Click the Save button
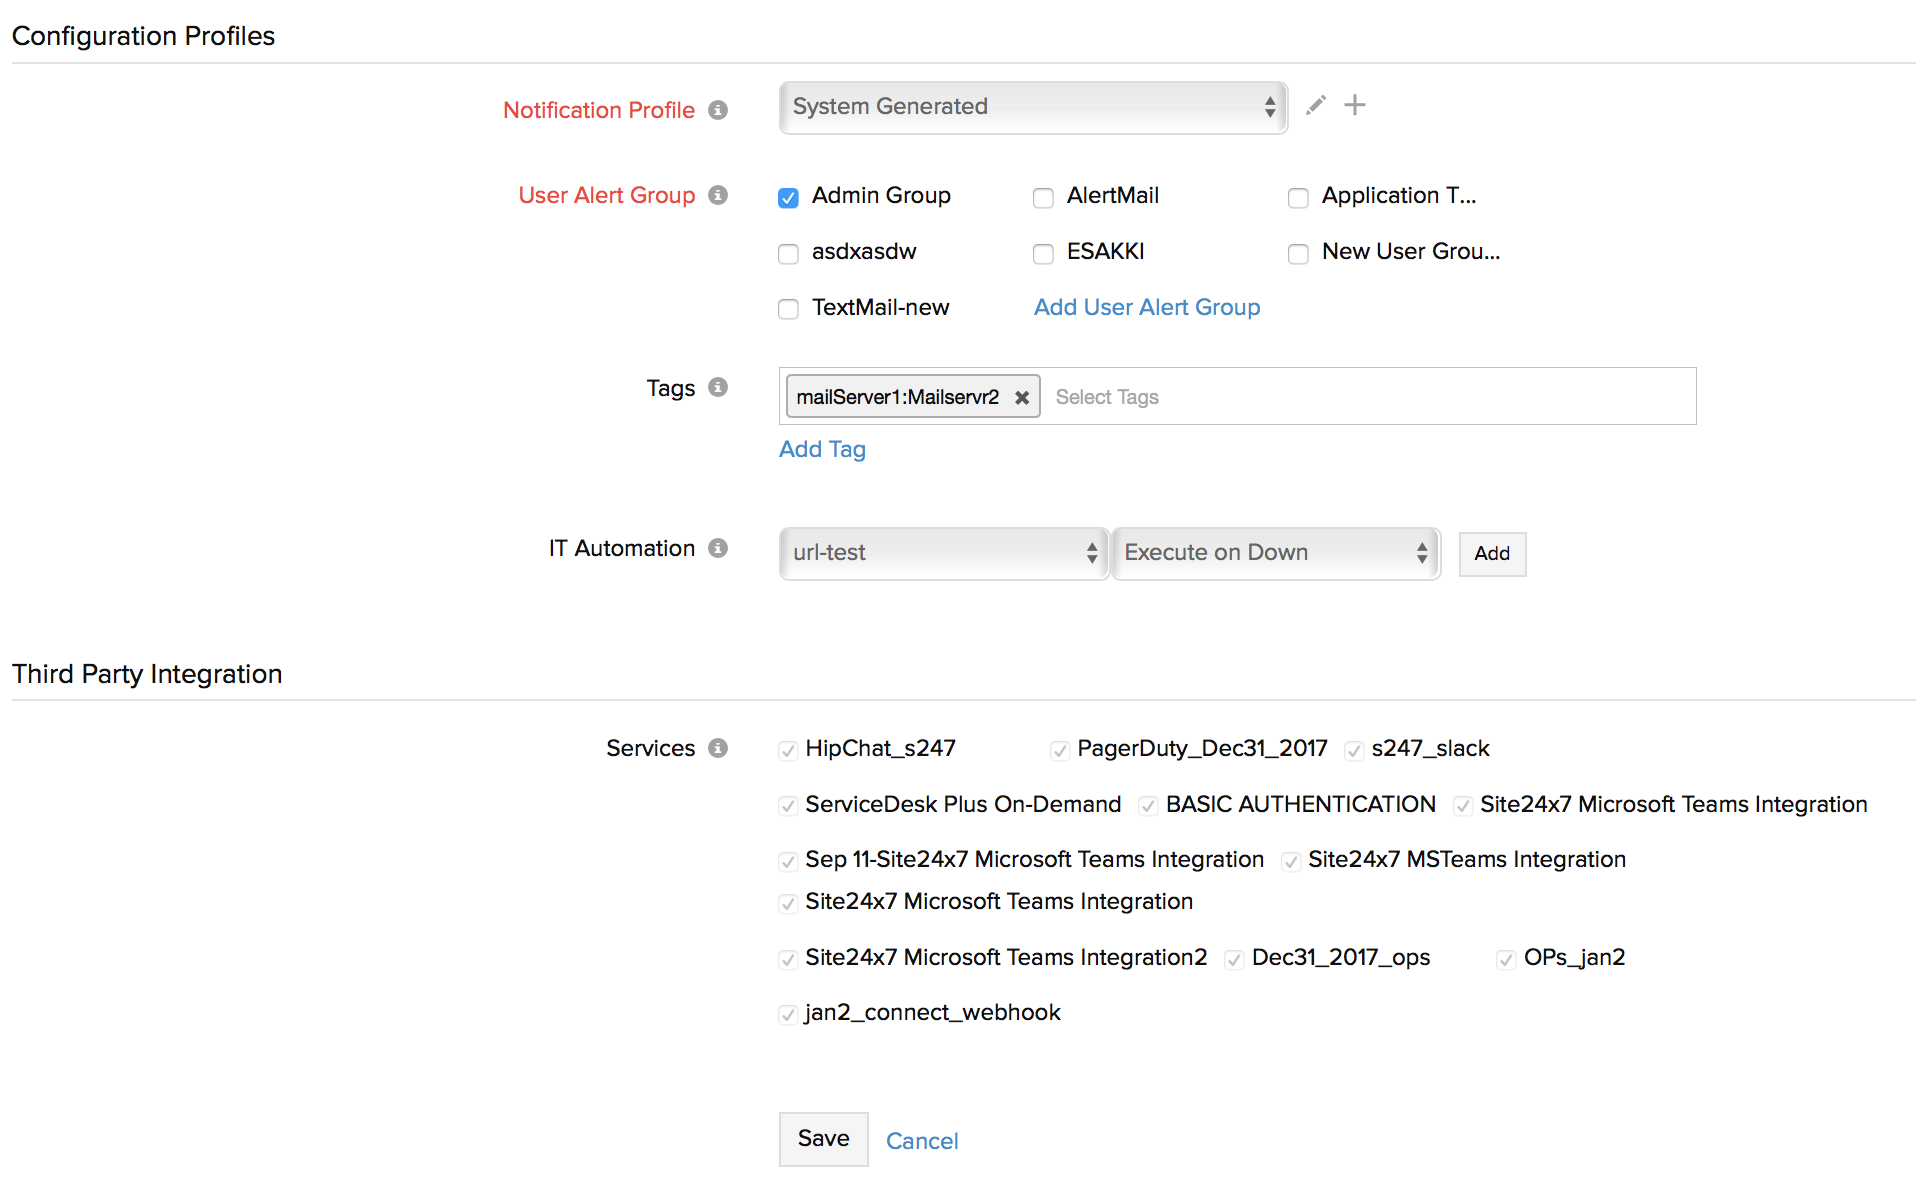 tap(823, 1138)
